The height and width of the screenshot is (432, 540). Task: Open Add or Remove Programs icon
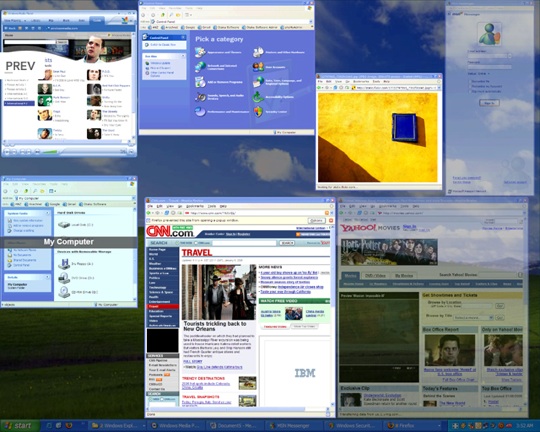[200, 82]
